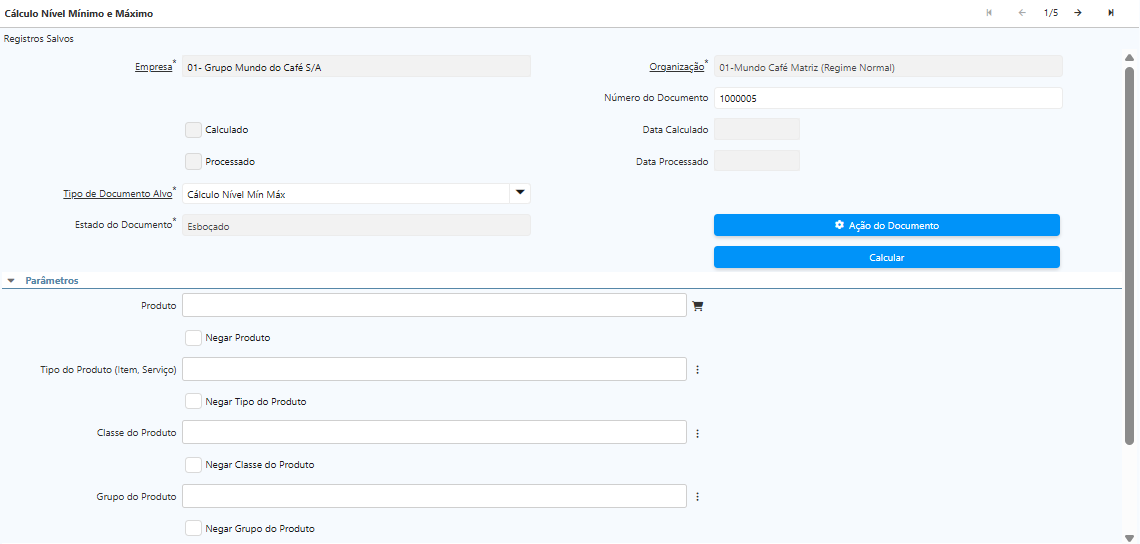Image resolution: width=1140 pixels, height=544 pixels.
Task: Open options icon beside Grupo do Produto field
Action: (697, 497)
